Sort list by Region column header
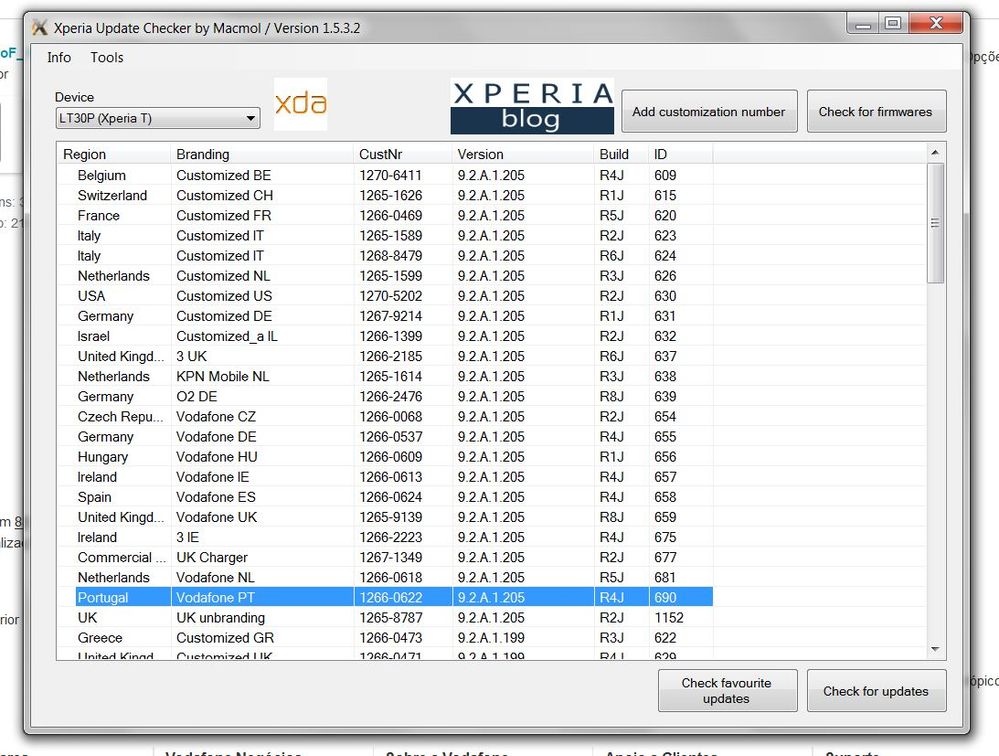Screen dimensions: 999x756 (113, 154)
